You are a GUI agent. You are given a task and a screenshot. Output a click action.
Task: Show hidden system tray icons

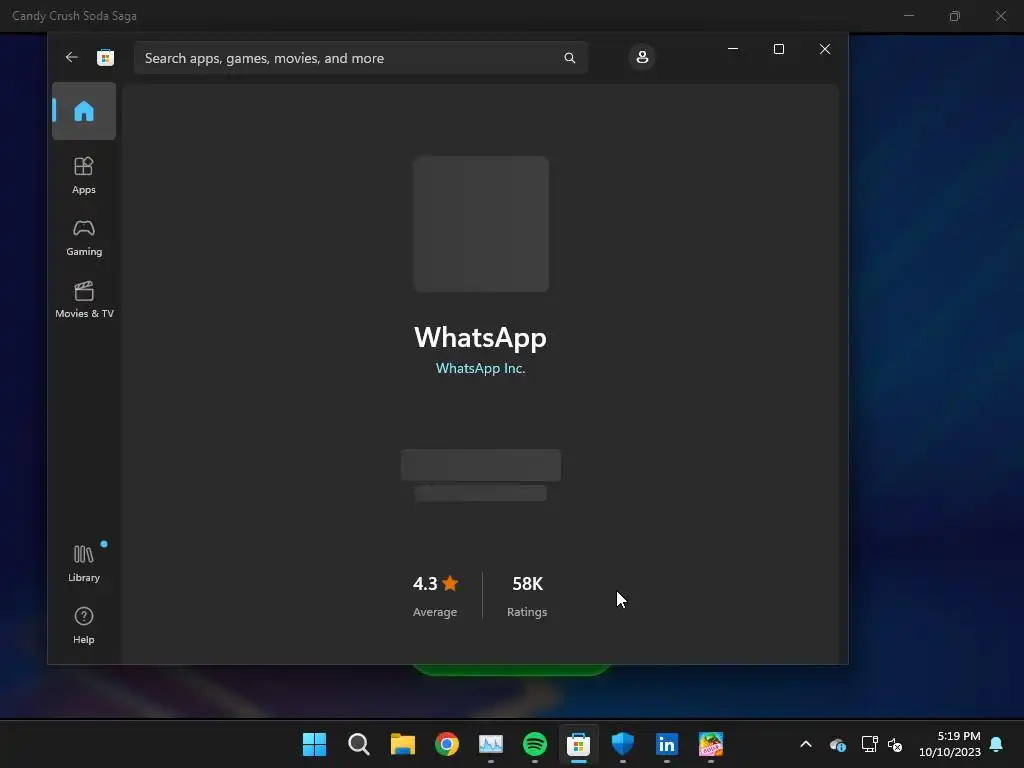pyautogui.click(x=806, y=744)
